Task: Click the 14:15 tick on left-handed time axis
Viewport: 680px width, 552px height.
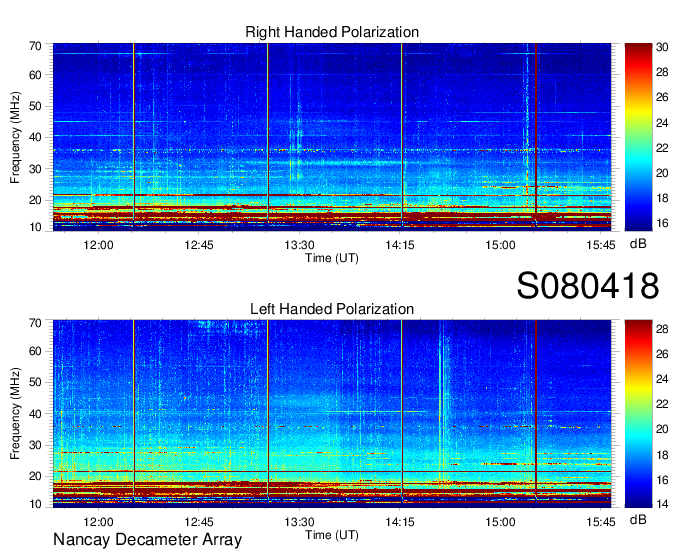Action: [x=400, y=522]
